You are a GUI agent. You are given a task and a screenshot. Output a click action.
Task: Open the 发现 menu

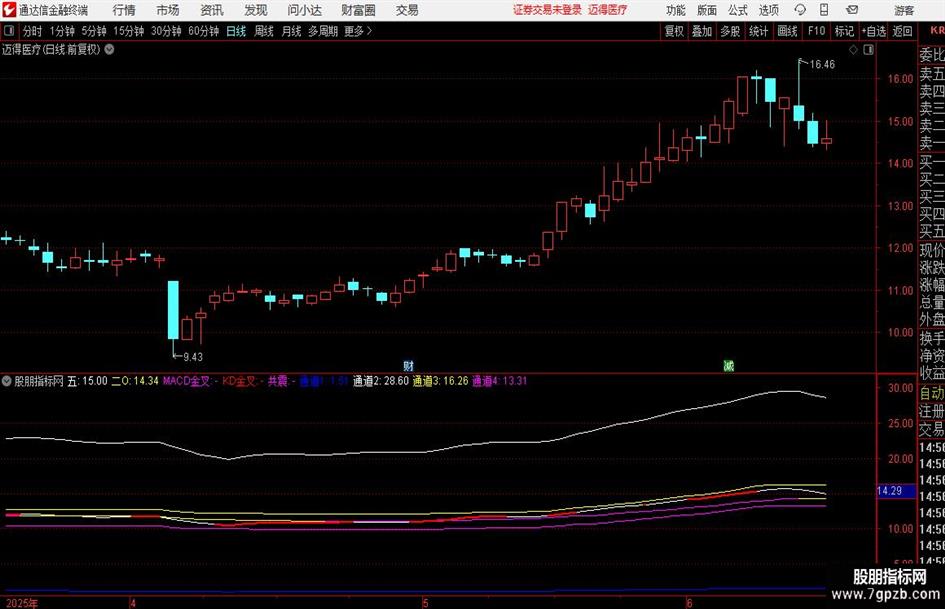[x=256, y=10]
